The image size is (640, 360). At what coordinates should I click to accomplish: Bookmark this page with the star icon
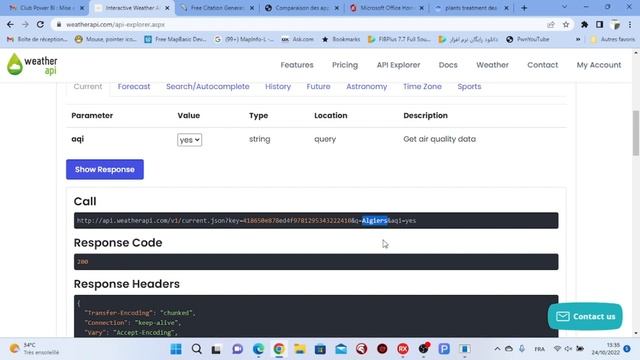(566, 24)
